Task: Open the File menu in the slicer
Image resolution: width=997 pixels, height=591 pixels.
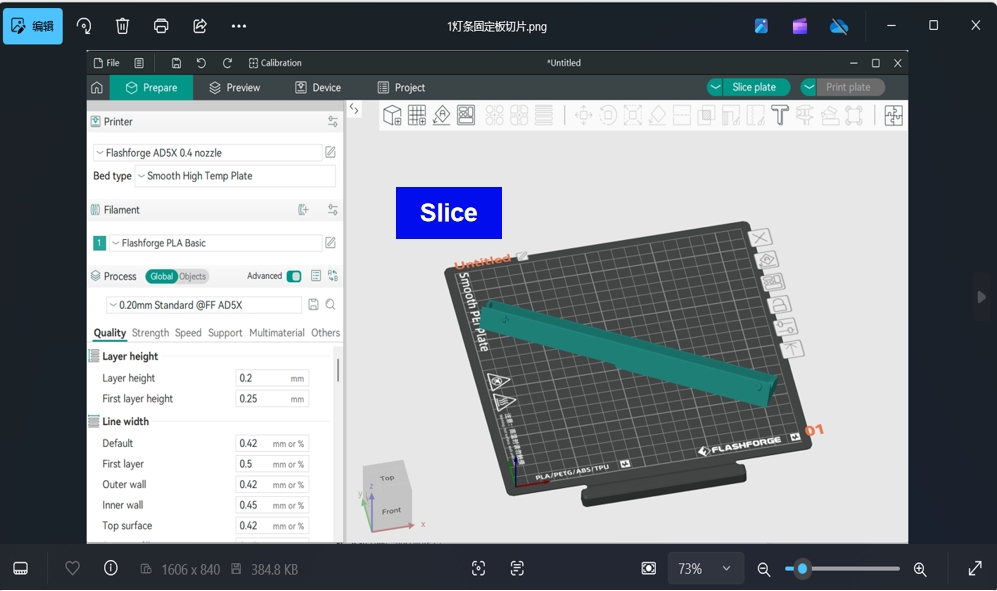Action: coord(107,63)
